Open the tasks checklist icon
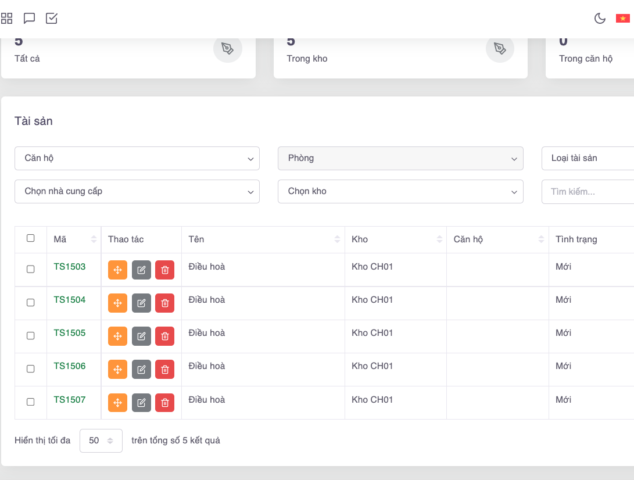 tap(52, 18)
